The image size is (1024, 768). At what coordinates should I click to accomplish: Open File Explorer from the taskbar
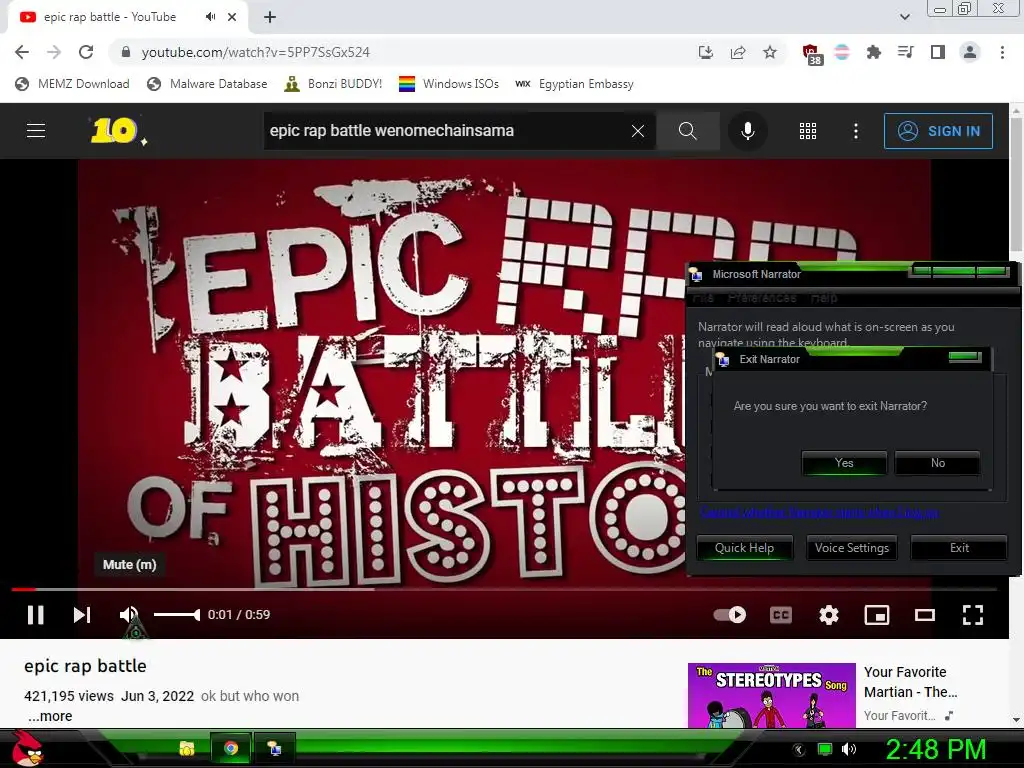pos(187,748)
